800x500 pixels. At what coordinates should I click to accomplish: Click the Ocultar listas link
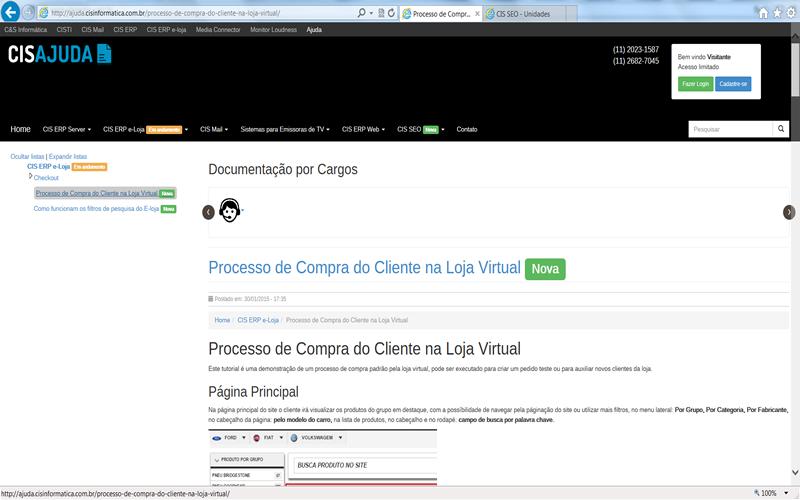click(27, 157)
